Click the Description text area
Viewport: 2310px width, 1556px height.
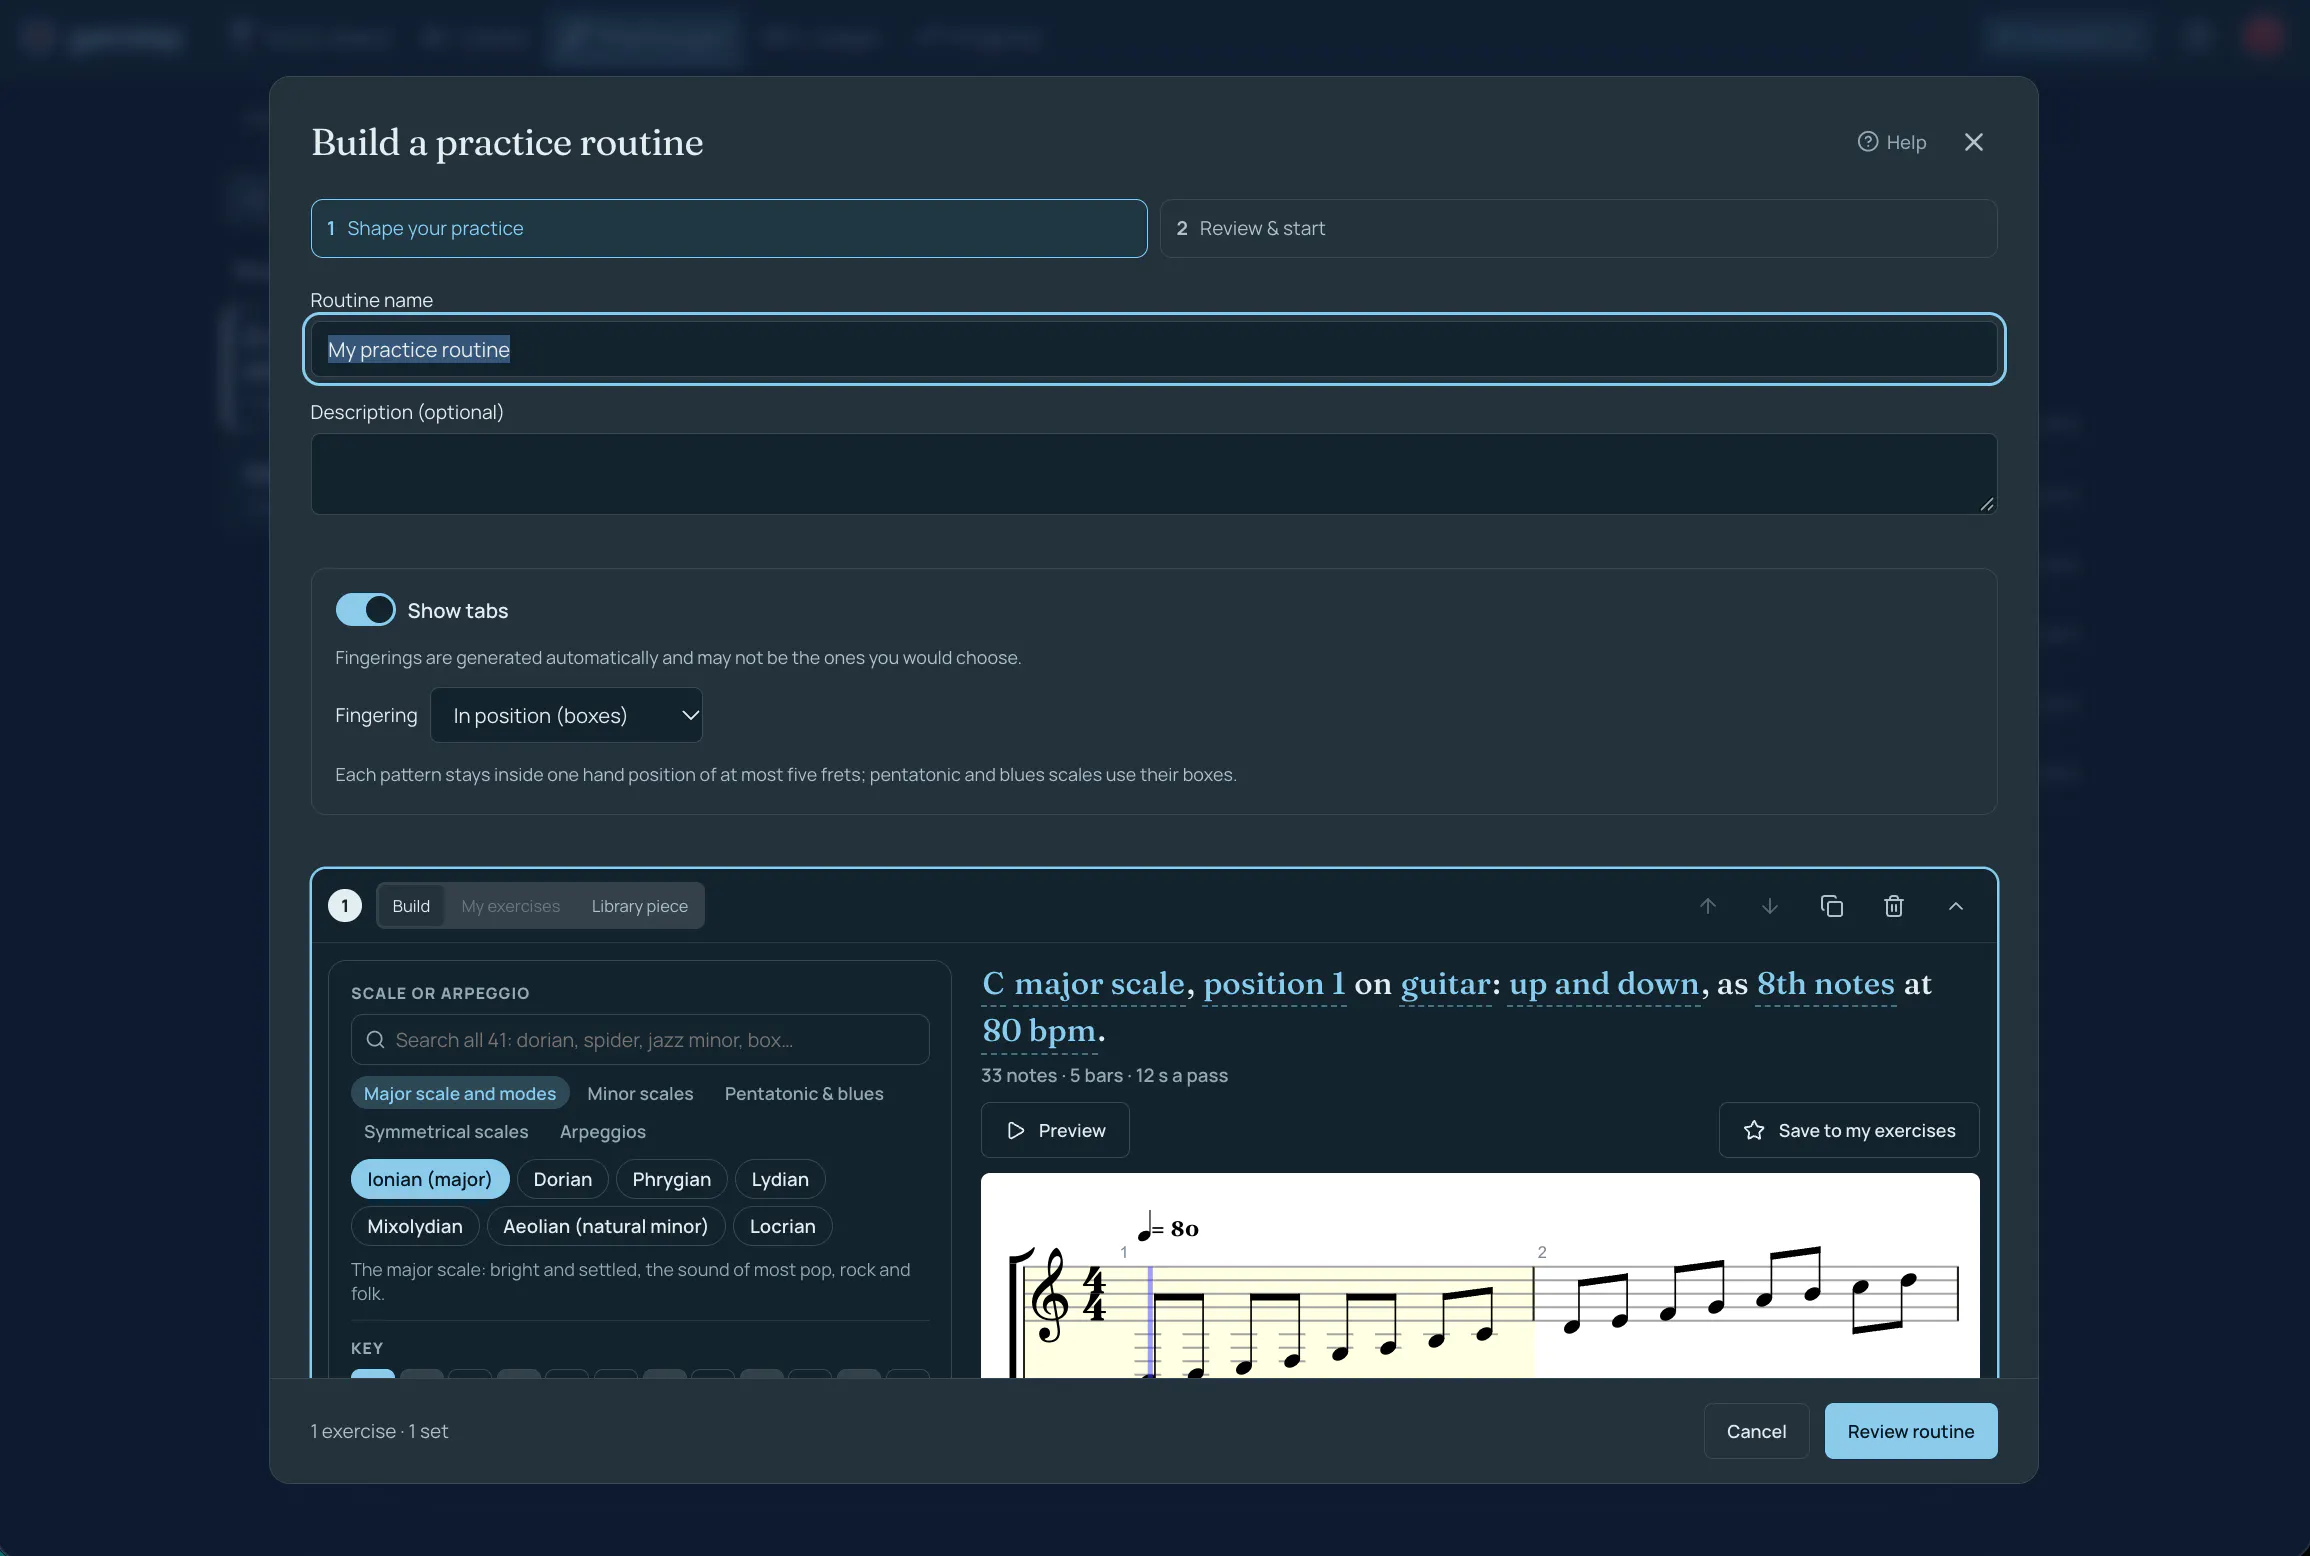pyautogui.click(x=1154, y=474)
